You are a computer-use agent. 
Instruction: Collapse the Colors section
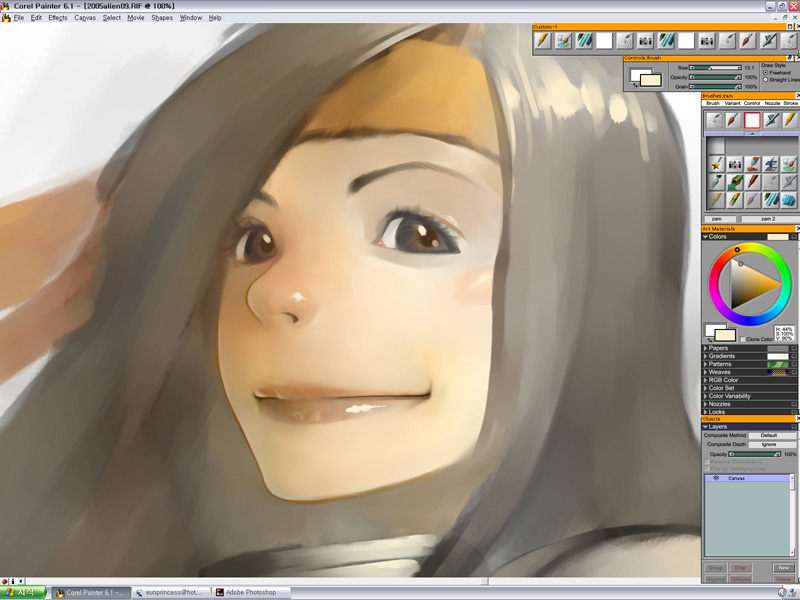(x=706, y=237)
